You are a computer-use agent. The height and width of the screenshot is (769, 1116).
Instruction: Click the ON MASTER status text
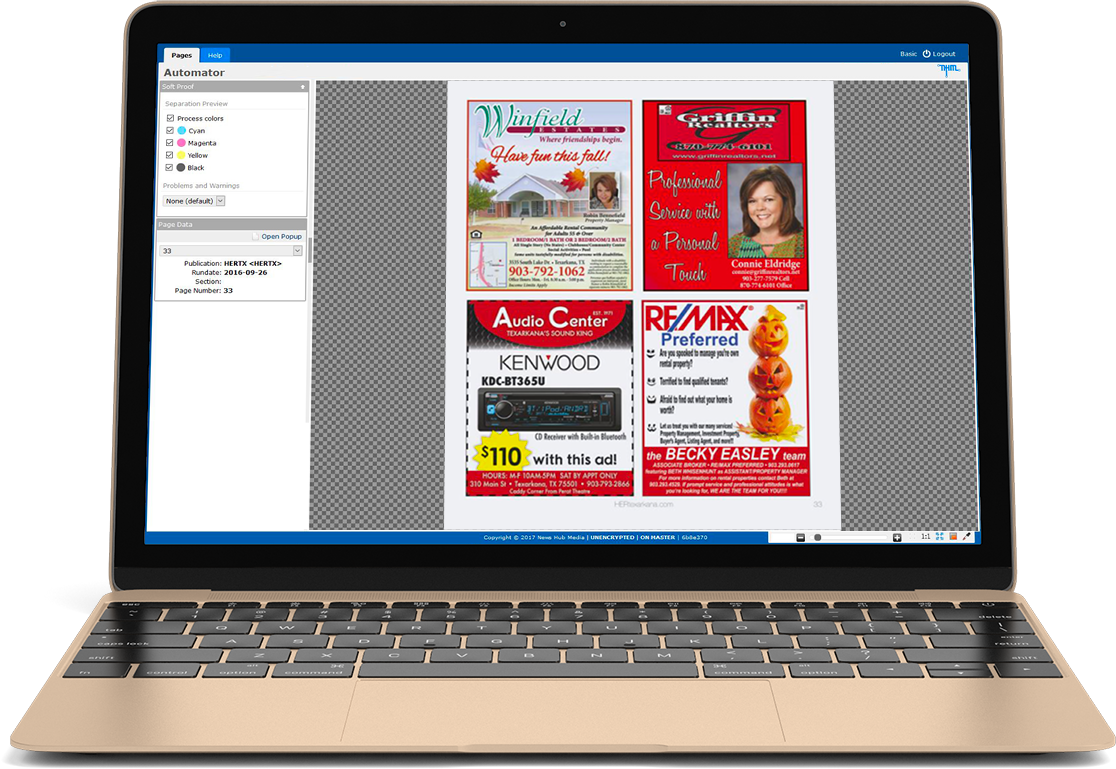click(658, 538)
